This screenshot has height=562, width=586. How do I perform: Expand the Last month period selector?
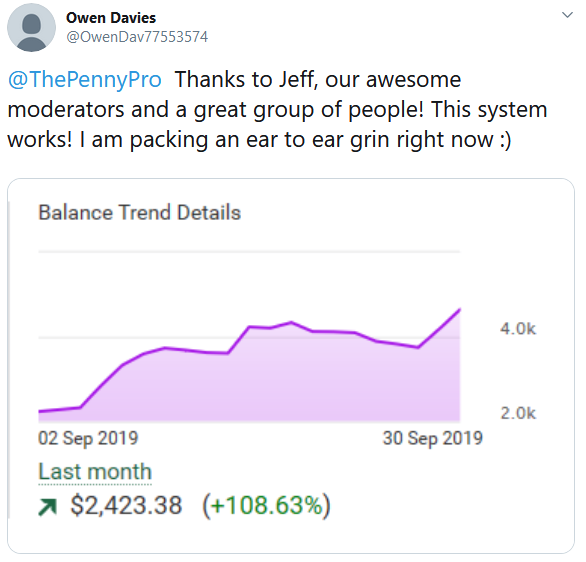pos(95,472)
